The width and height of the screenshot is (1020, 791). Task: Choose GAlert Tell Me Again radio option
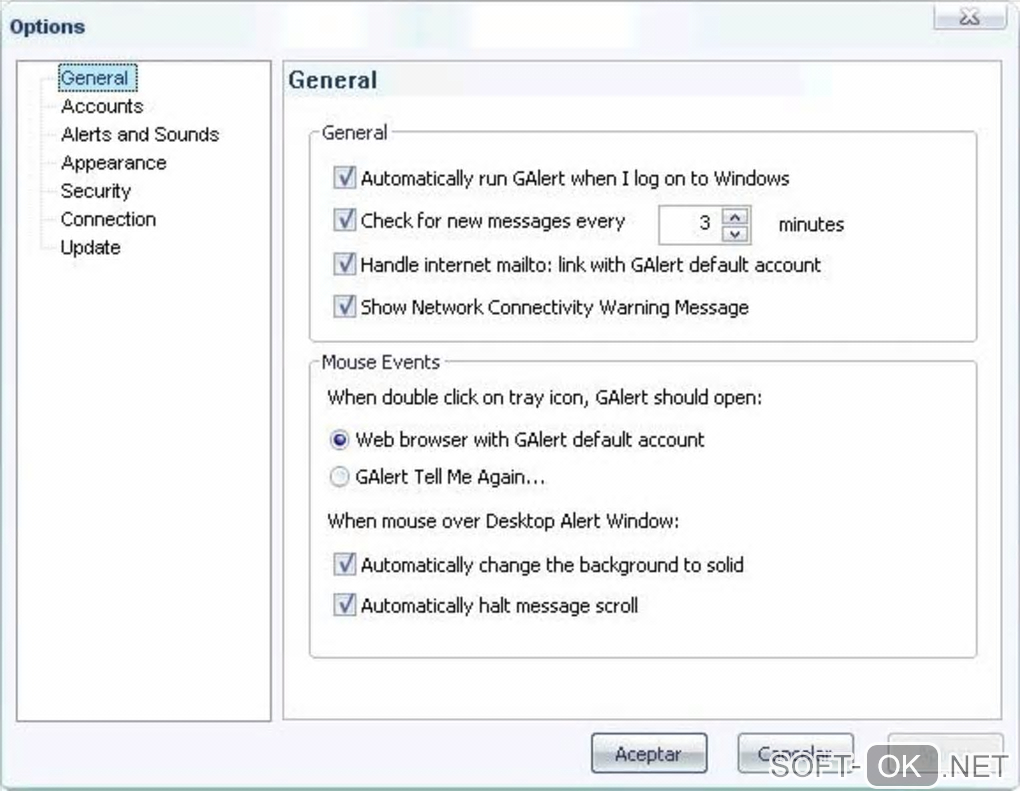point(340,478)
